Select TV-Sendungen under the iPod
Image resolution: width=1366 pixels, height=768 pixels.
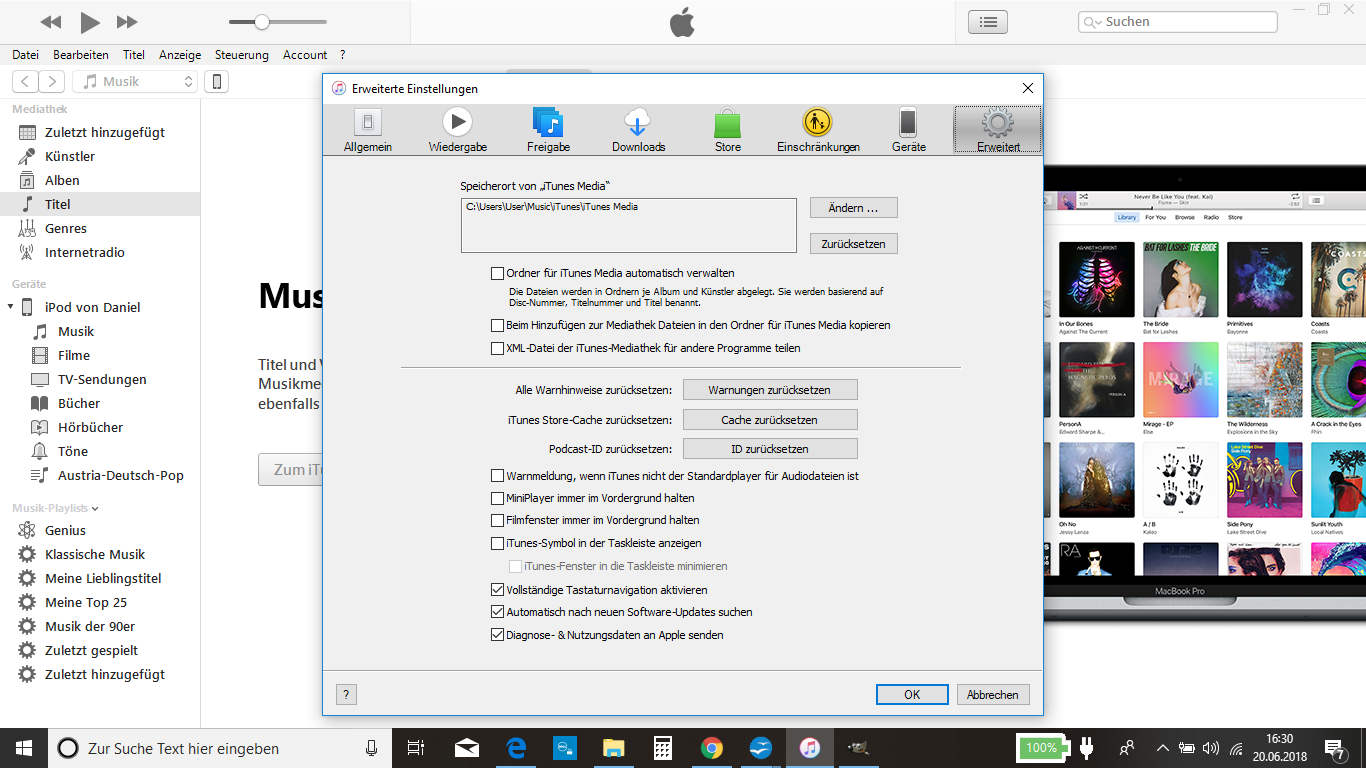tap(100, 379)
